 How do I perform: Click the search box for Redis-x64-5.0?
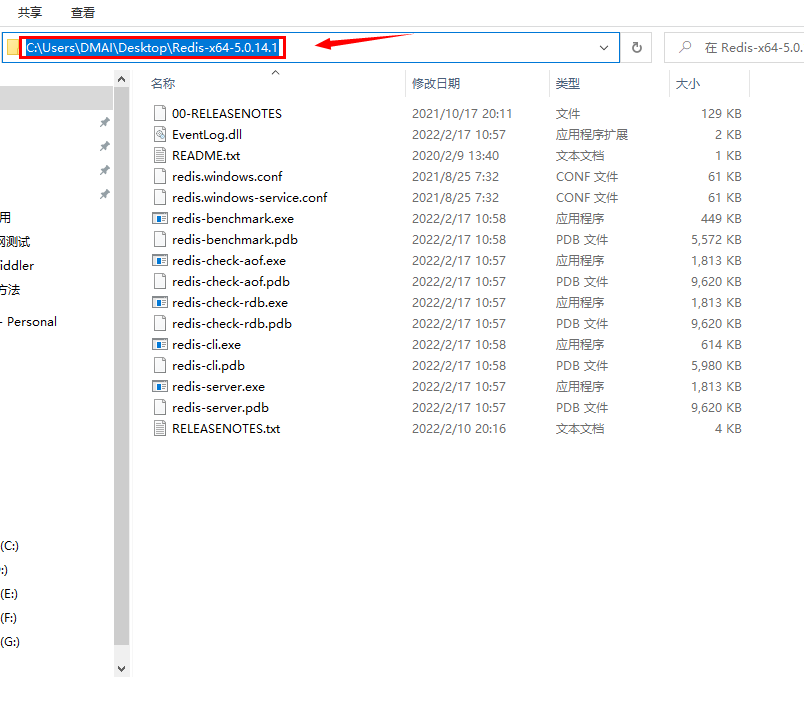(734, 48)
